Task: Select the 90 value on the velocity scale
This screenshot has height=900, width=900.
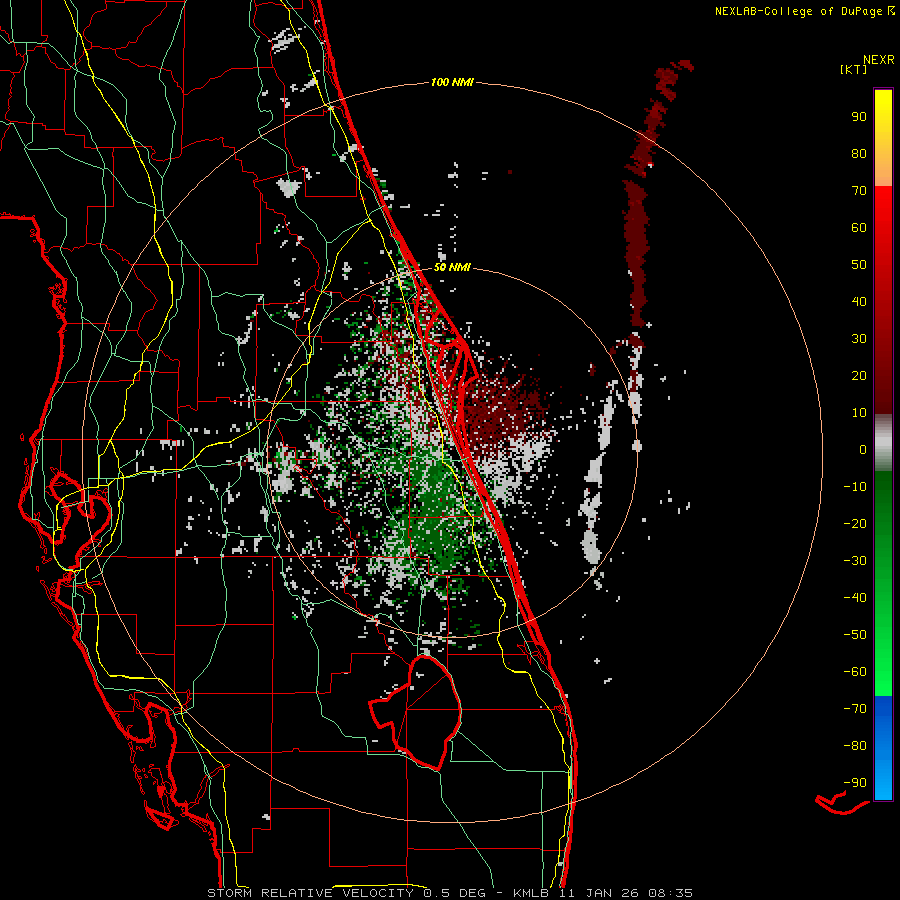Action: point(859,117)
